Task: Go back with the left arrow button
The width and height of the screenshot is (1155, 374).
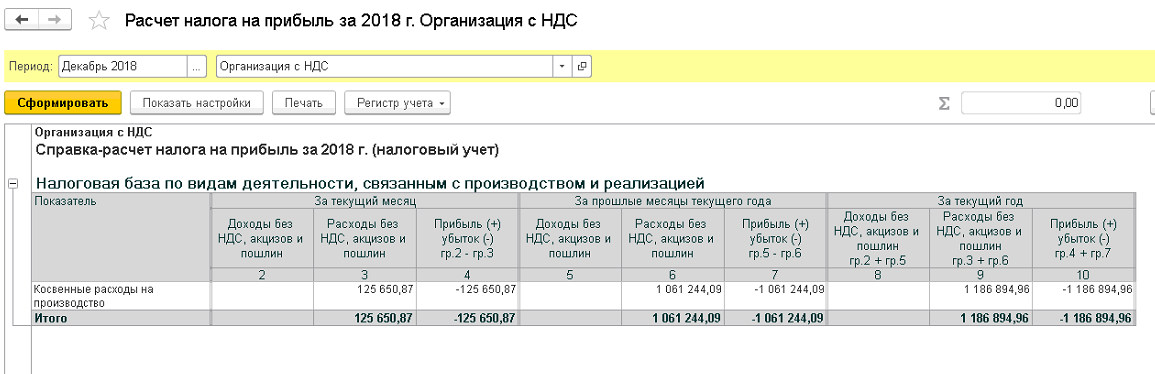Action: 22,20
